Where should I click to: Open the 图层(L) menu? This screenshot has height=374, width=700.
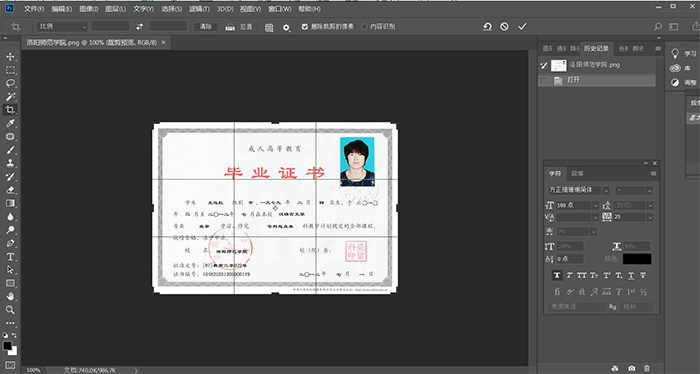[x=115, y=9]
